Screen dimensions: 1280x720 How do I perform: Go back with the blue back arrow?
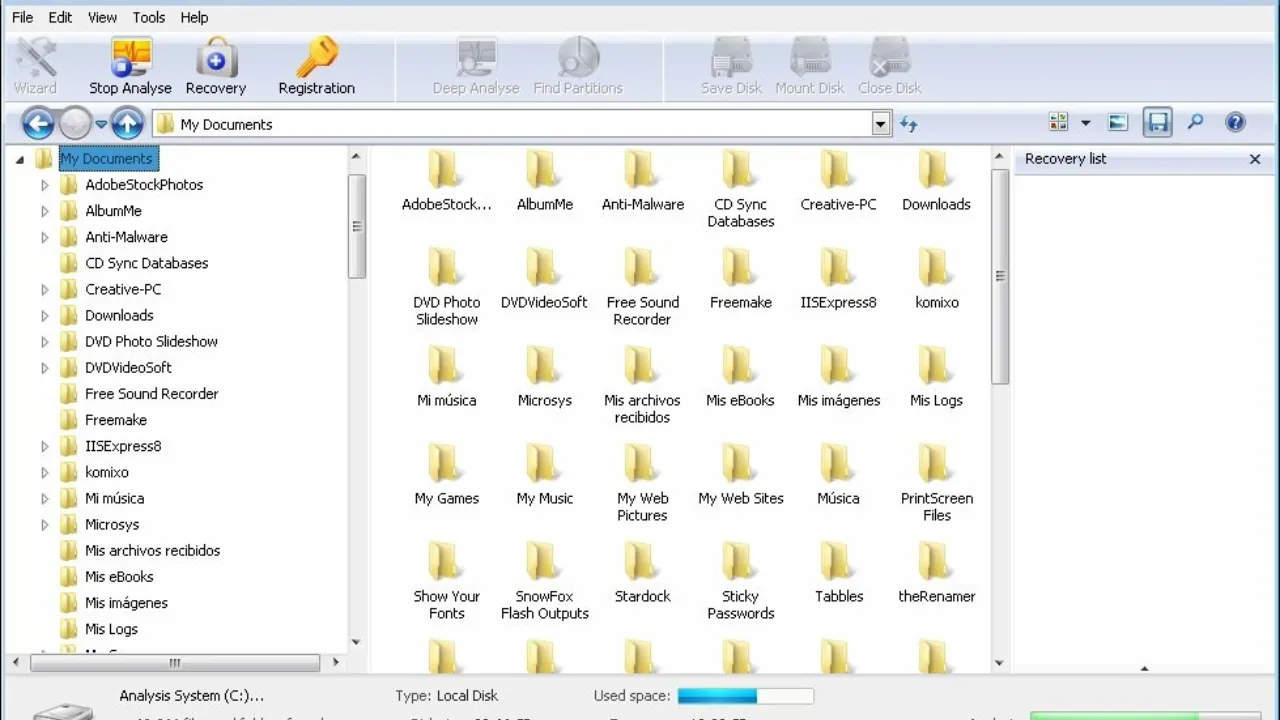tap(38, 124)
